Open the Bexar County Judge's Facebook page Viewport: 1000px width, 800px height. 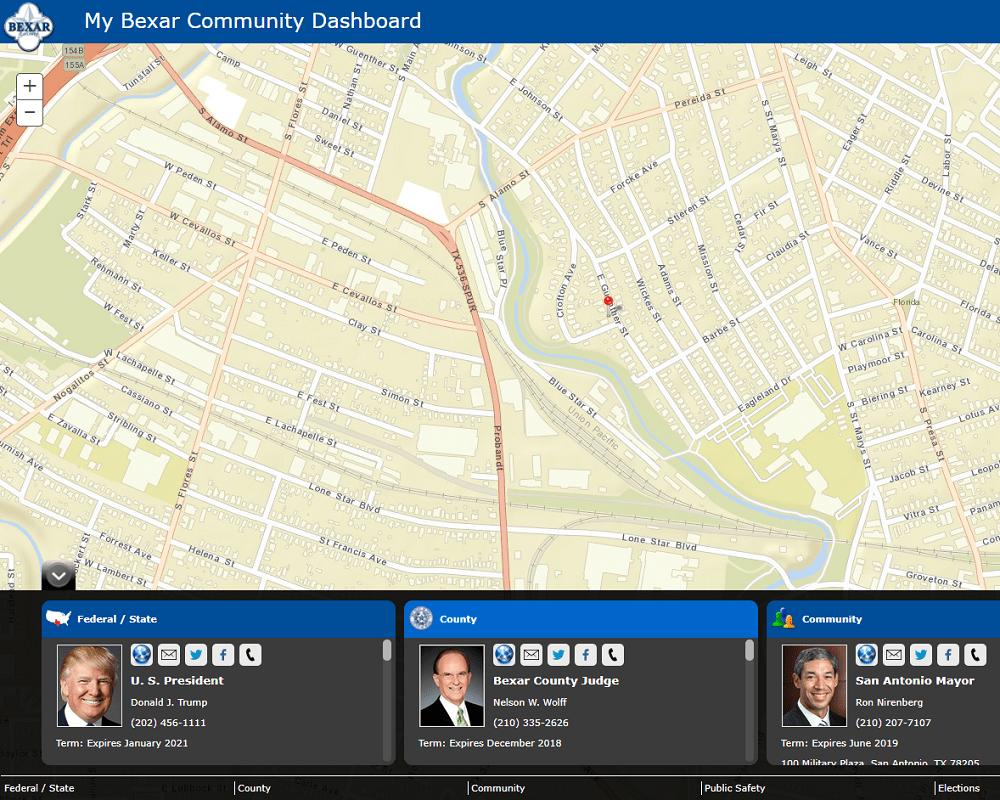coord(584,655)
